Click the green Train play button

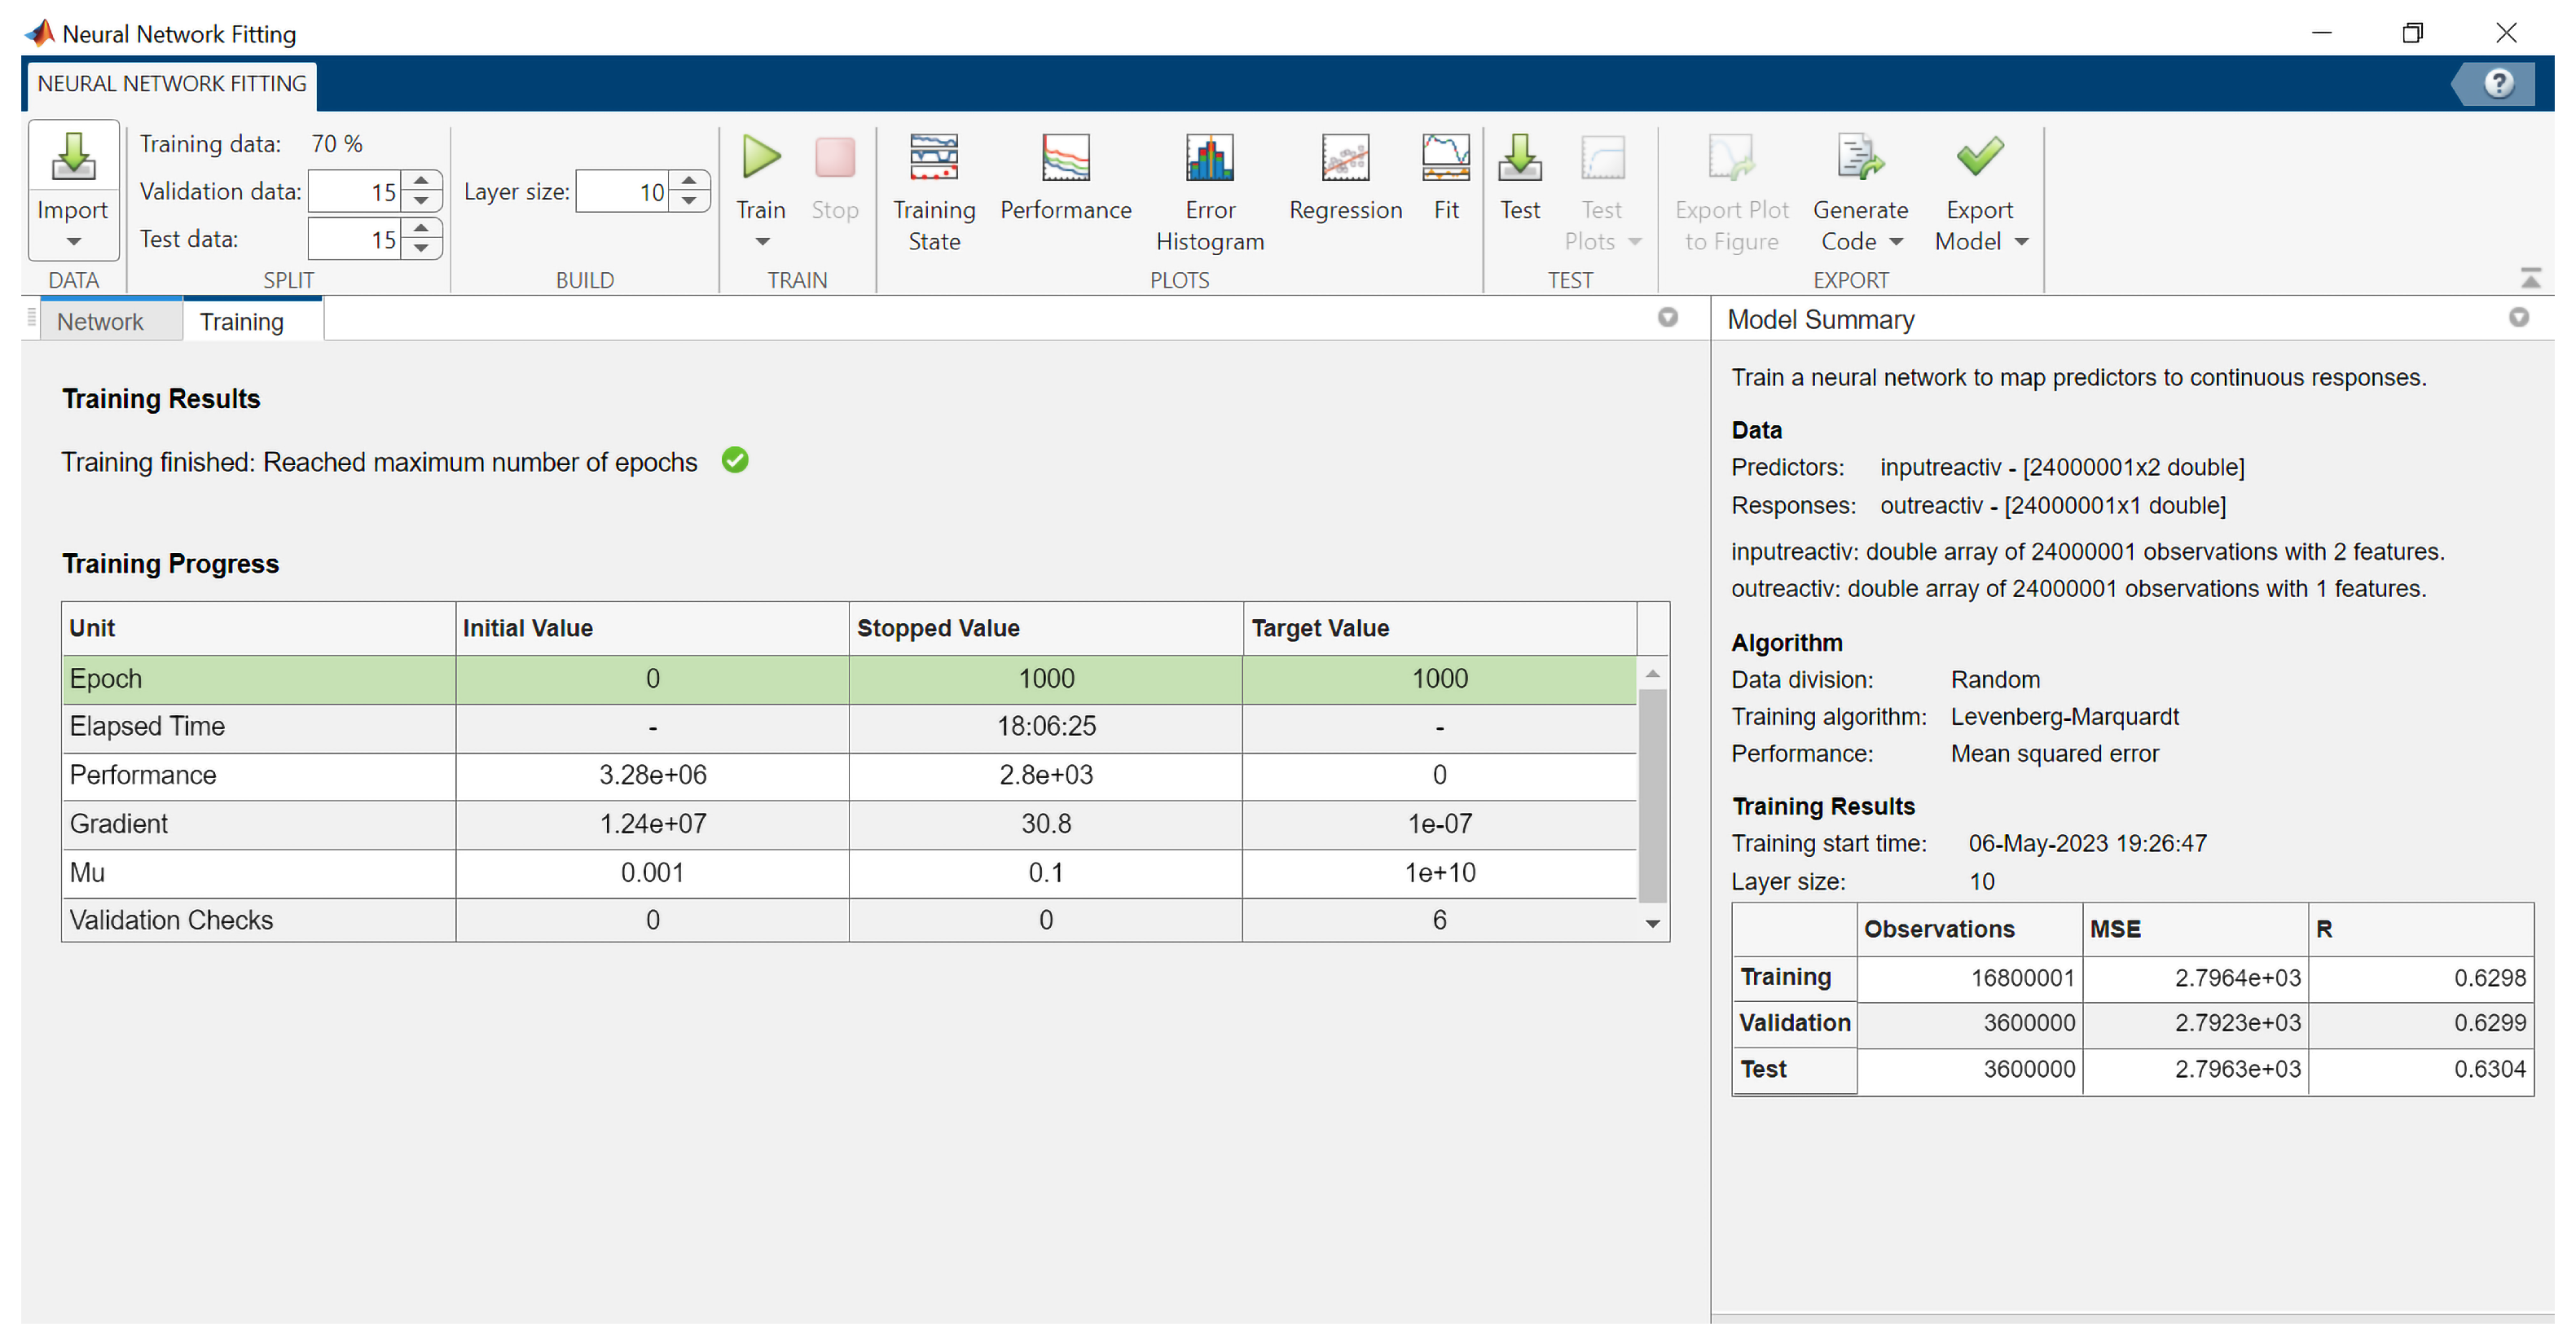761,158
